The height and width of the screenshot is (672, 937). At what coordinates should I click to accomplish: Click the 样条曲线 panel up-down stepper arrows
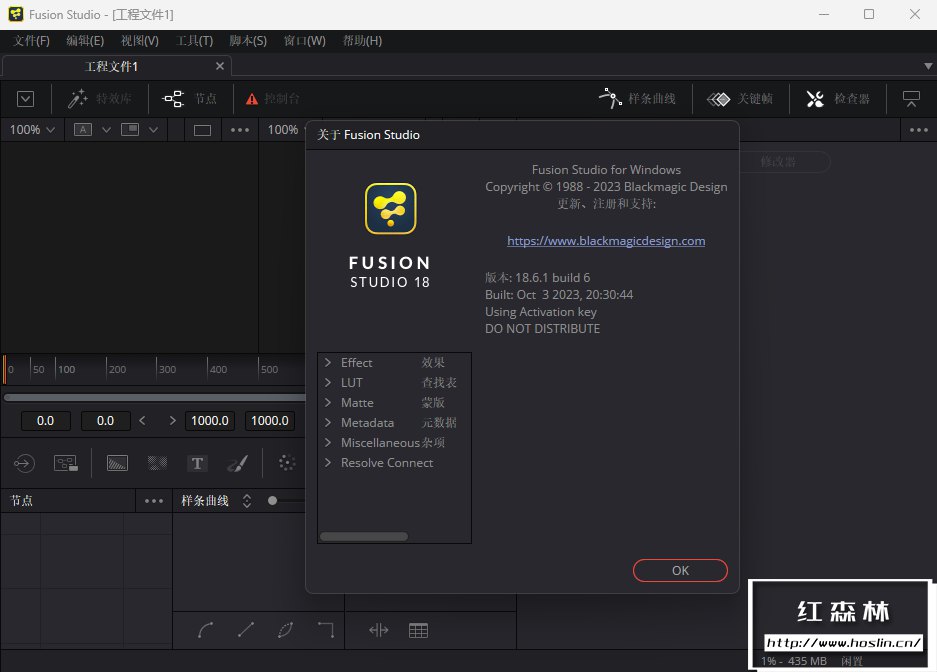(x=247, y=501)
